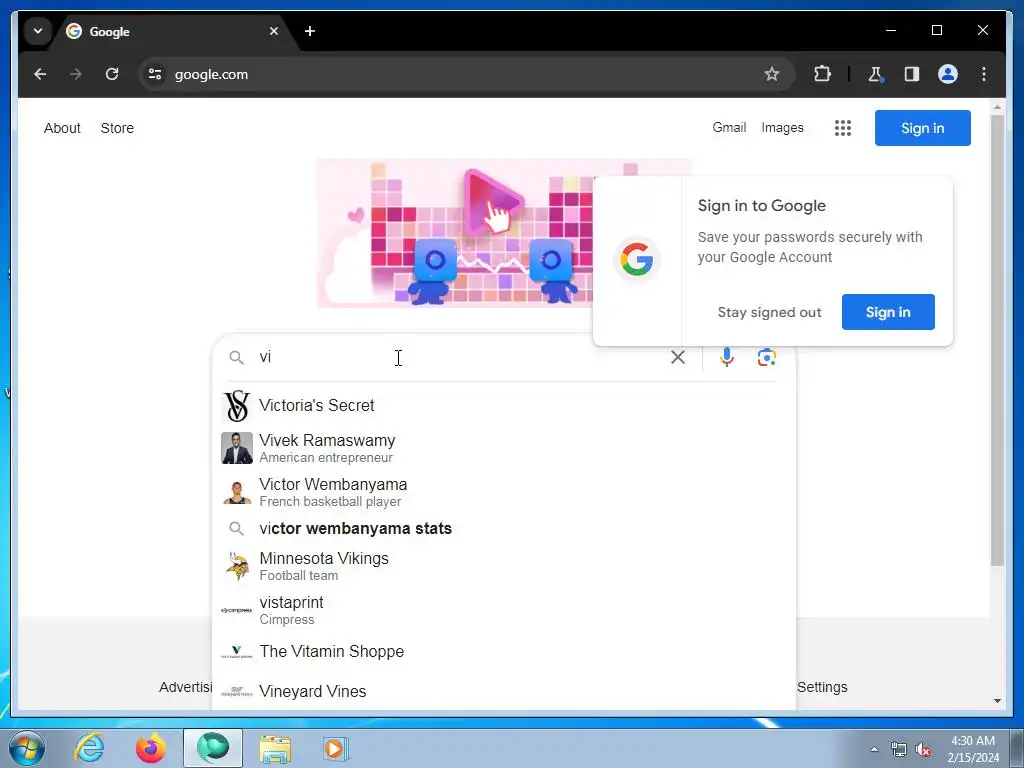The width and height of the screenshot is (1024, 768).
Task: Click the page vertical scrollbar thumb
Action: (997, 340)
